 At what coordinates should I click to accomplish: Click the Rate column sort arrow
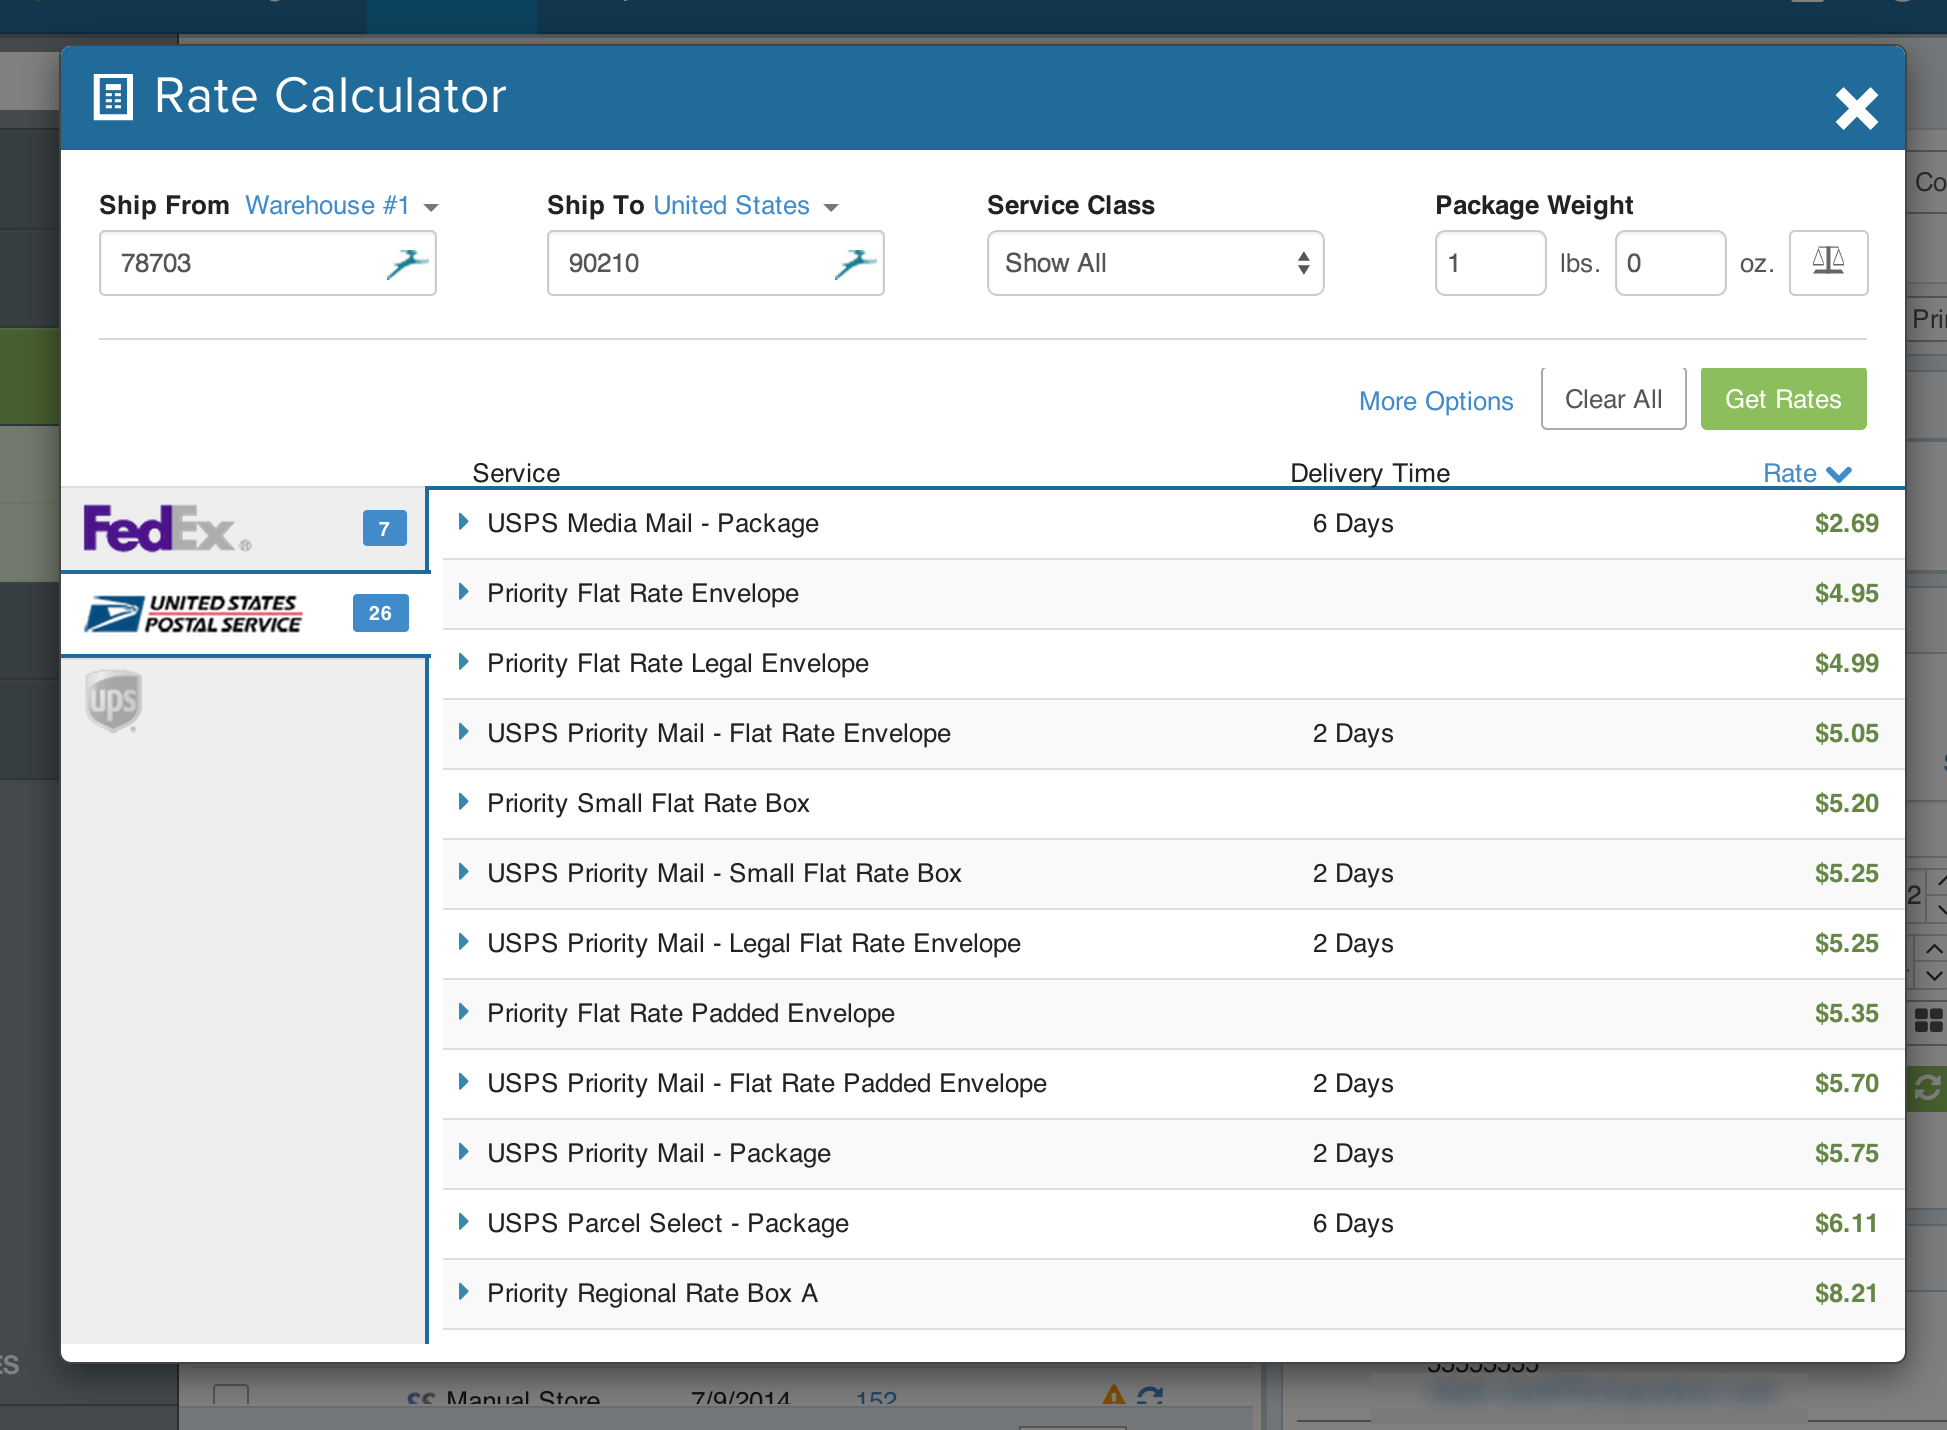pos(1838,474)
